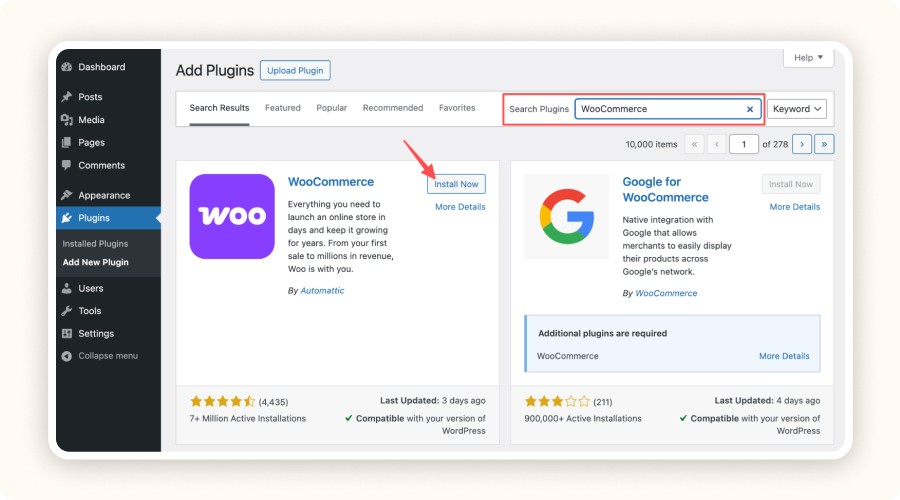Image resolution: width=900 pixels, height=500 pixels.
Task: Click 'Last Updated: 4 days ago' text
Action: [x=767, y=401]
